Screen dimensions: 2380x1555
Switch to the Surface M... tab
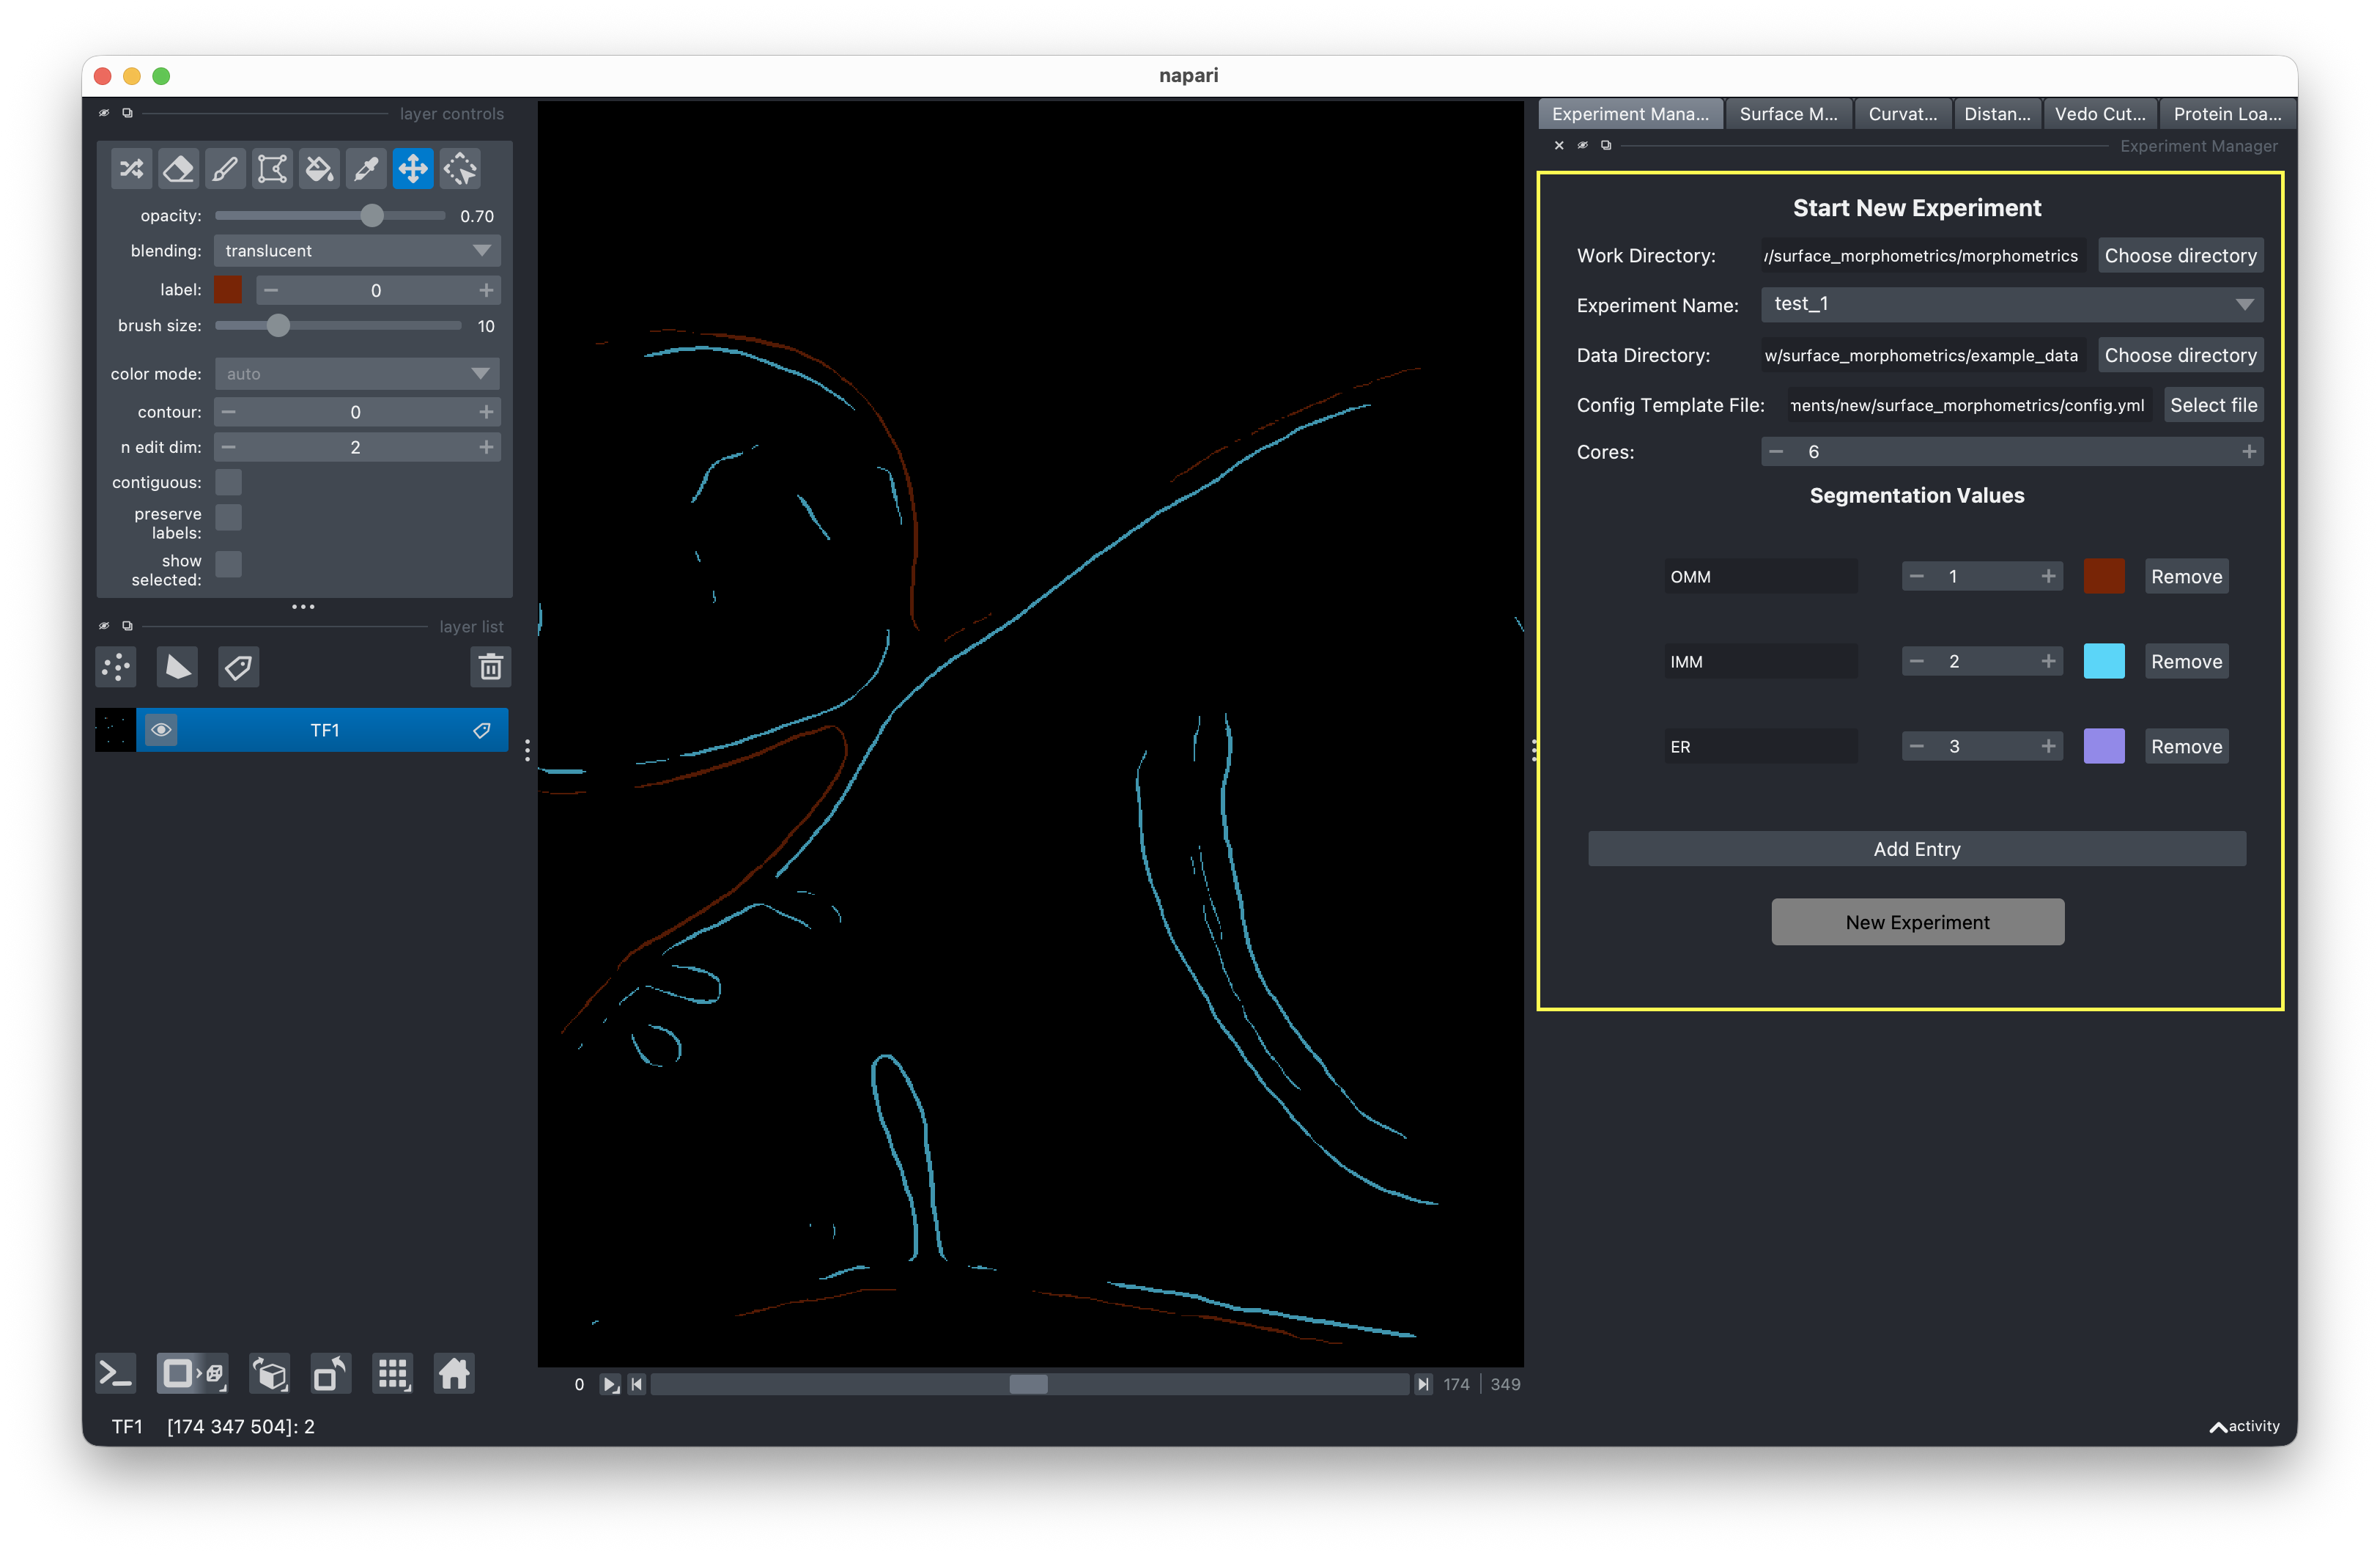pos(1788,114)
